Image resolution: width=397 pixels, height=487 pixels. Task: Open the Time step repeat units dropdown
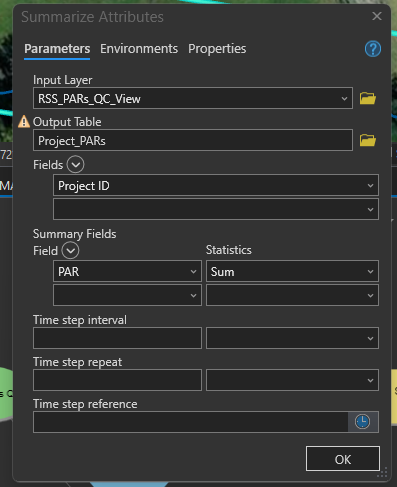tap(292, 380)
